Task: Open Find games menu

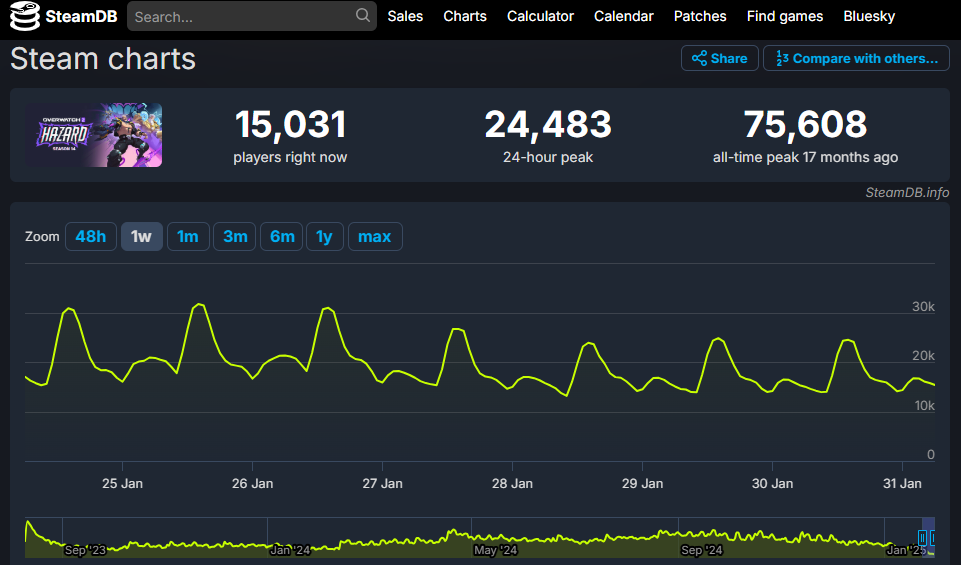Action: coord(785,16)
